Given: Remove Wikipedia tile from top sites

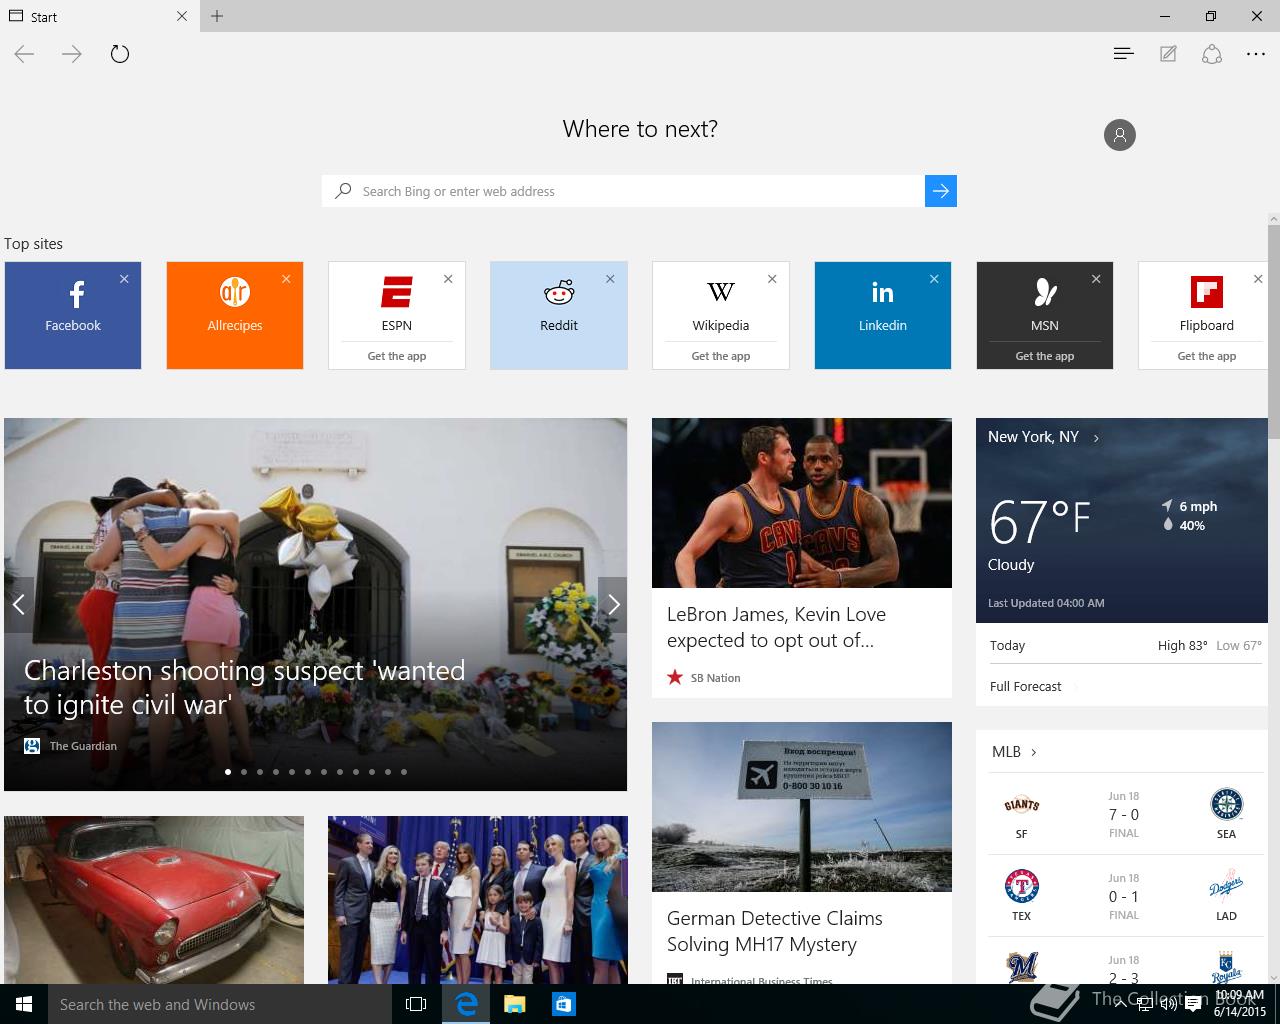Looking at the screenshot, I should (772, 279).
